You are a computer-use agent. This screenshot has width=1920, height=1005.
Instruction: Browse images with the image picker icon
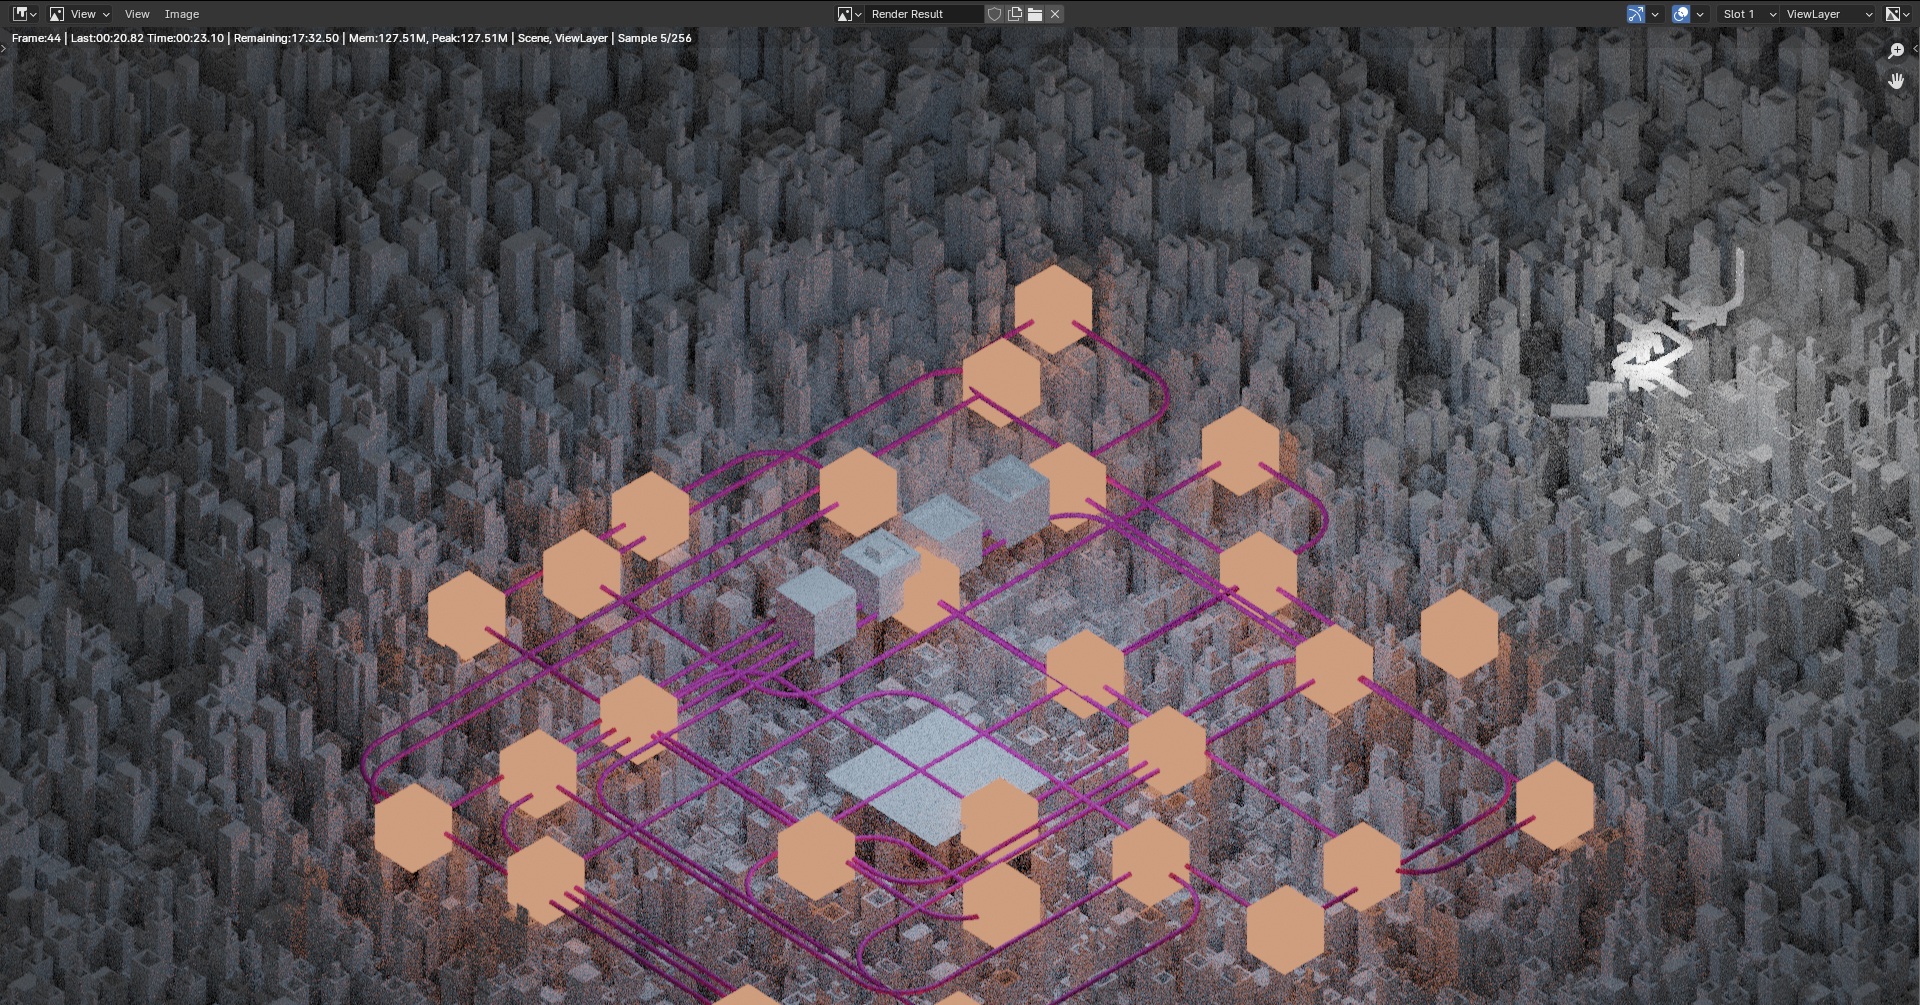(x=849, y=14)
